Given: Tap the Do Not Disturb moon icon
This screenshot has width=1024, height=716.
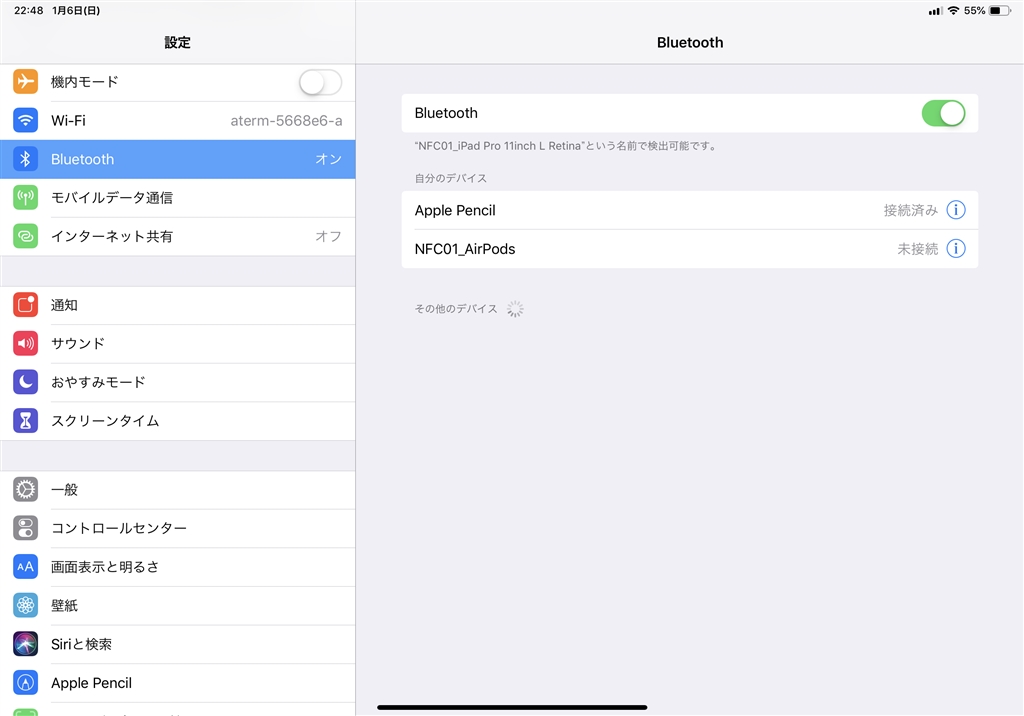Looking at the screenshot, I should 25,382.
